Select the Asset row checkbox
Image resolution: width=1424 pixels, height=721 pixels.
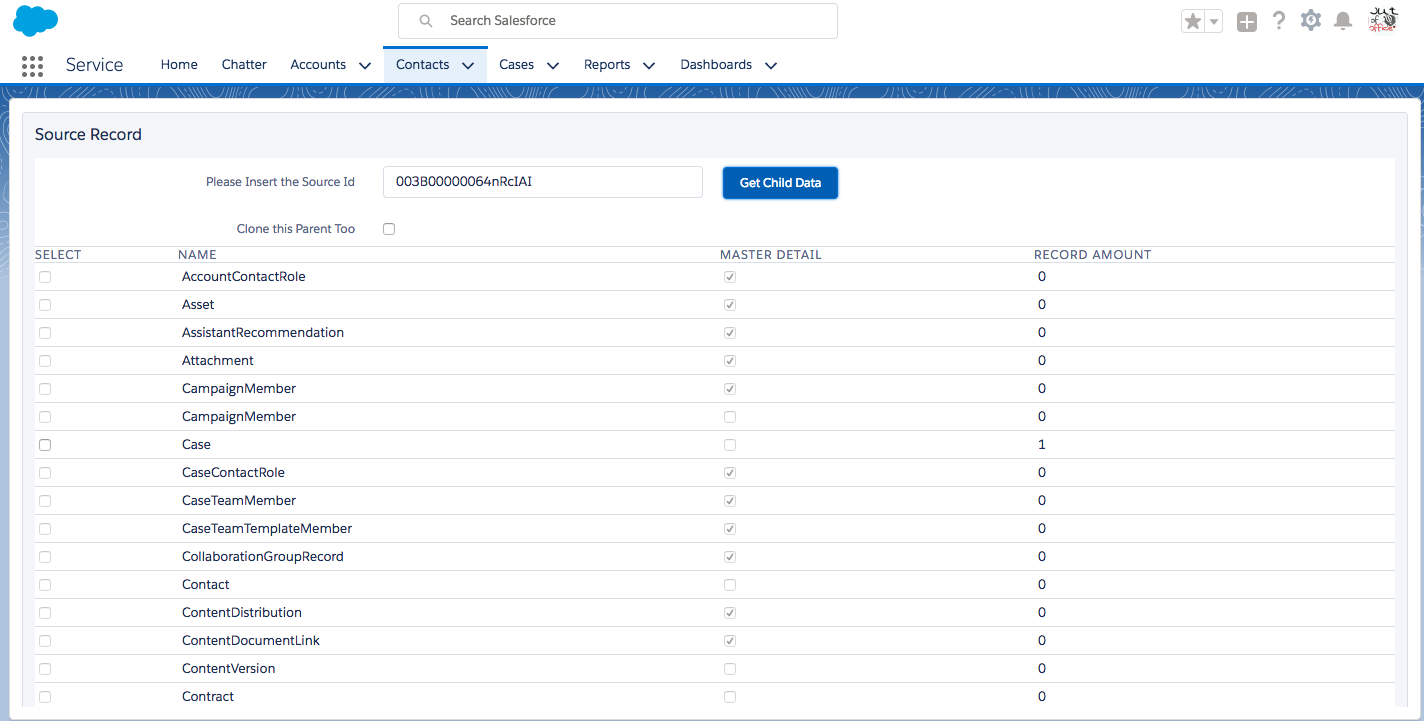(45, 304)
